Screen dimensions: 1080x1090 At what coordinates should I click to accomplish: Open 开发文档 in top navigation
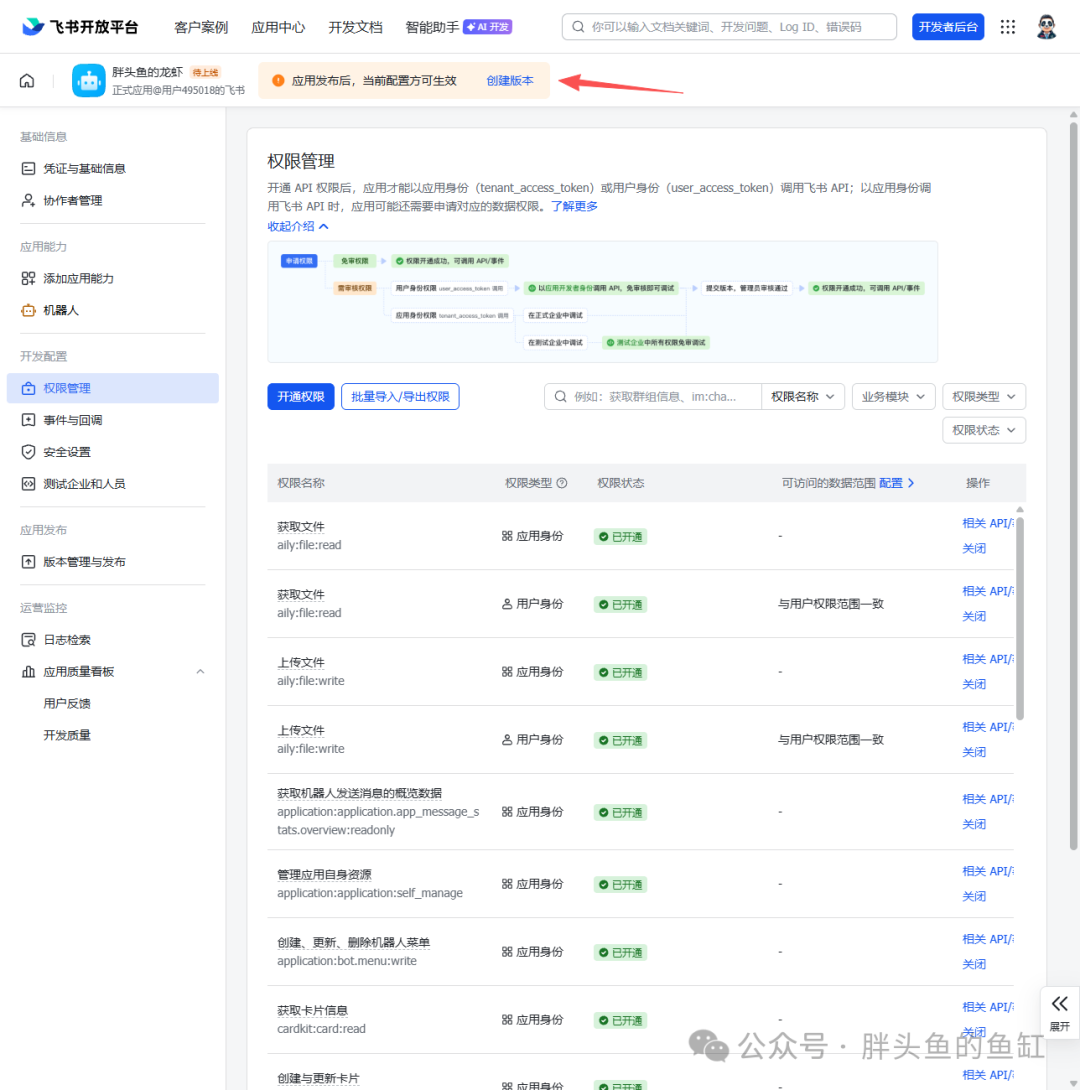click(355, 27)
